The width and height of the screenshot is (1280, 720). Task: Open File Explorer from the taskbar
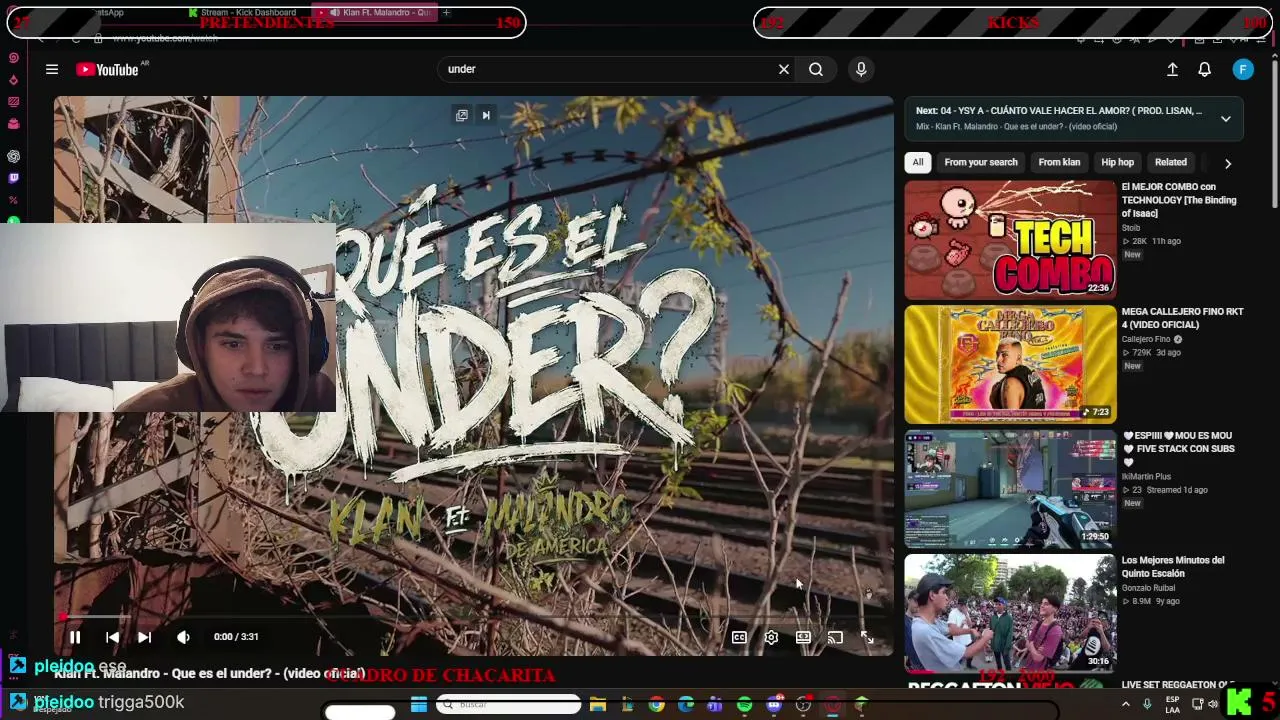(598, 705)
